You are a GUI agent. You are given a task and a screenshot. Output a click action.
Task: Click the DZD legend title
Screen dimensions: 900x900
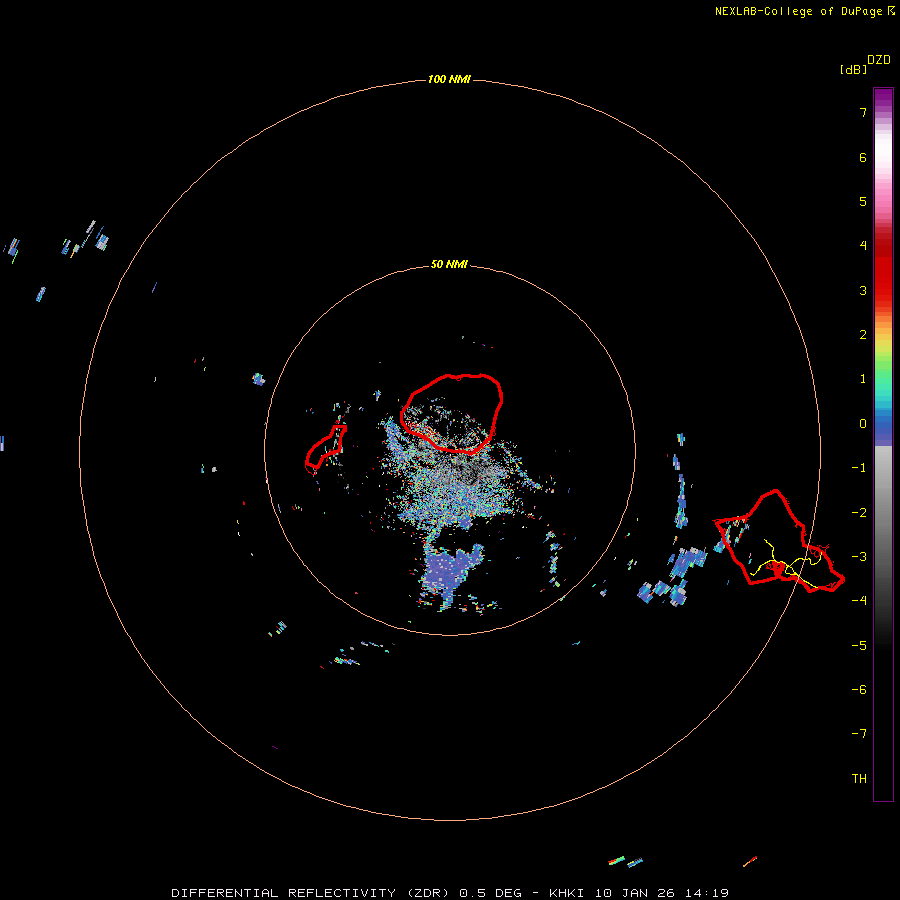pyautogui.click(x=879, y=60)
